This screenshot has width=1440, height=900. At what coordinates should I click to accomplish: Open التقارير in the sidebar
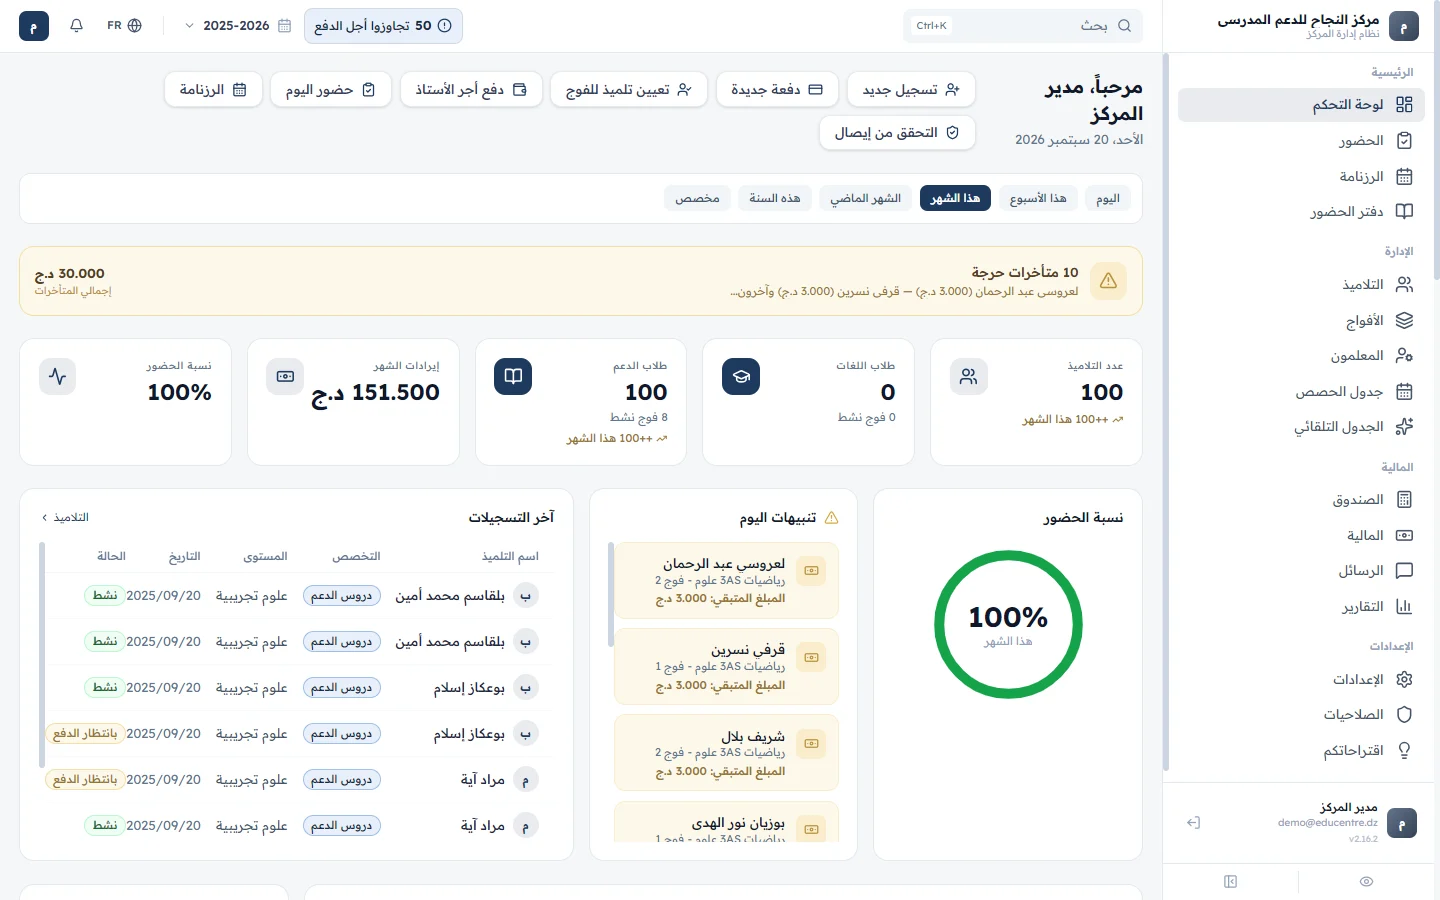coord(1301,607)
